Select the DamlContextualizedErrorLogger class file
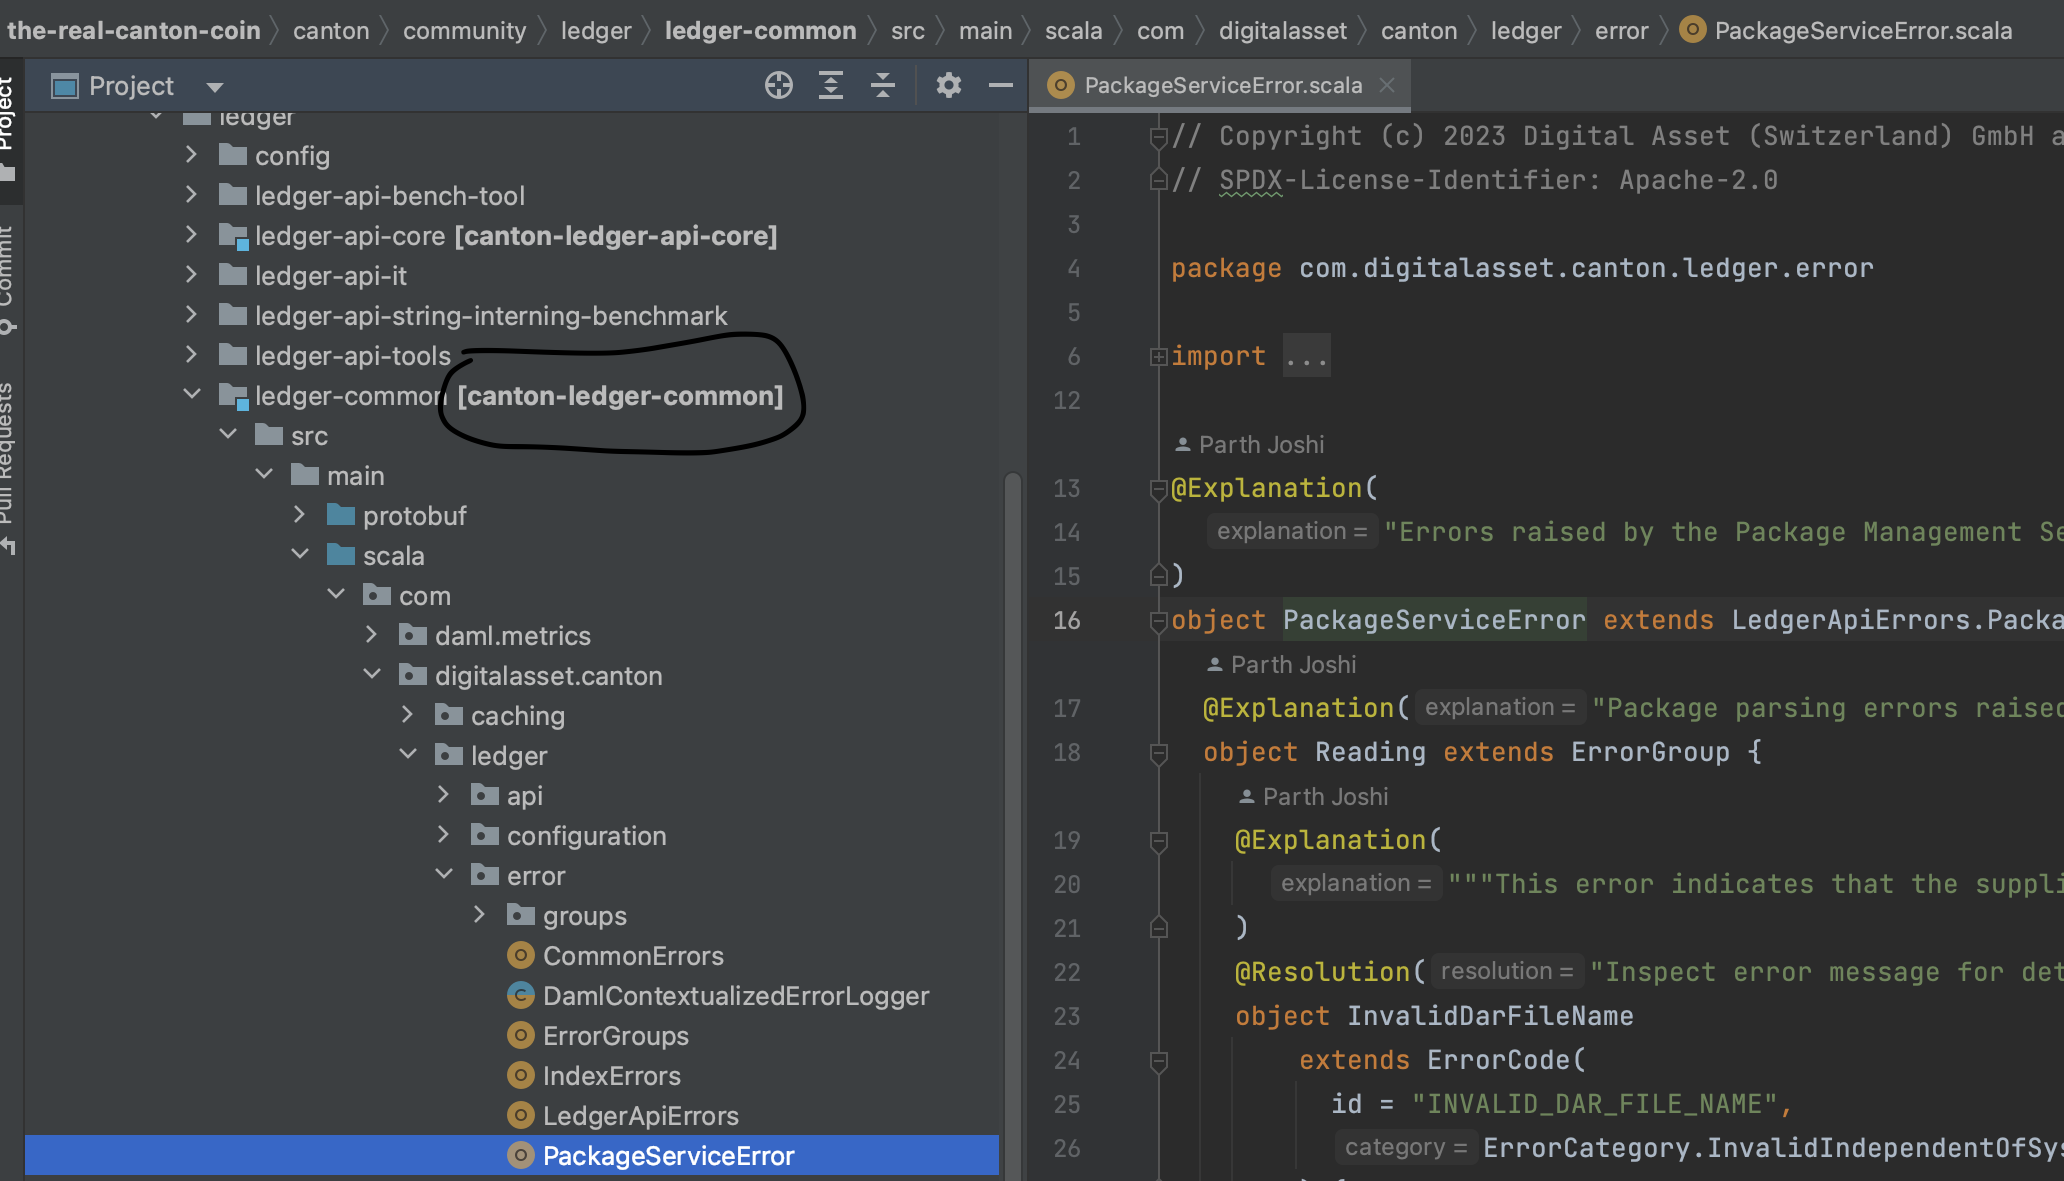The image size is (2064, 1181). coord(736,996)
